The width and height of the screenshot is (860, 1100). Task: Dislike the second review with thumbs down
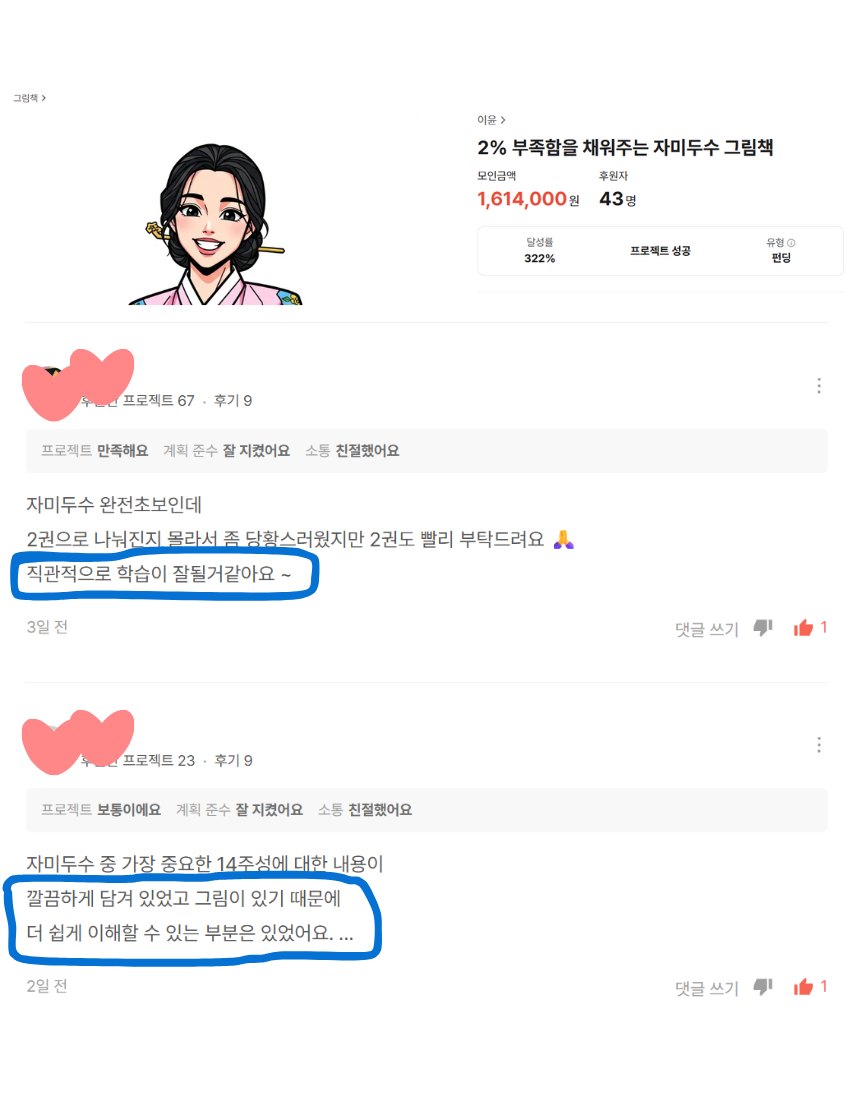click(x=763, y=987)
